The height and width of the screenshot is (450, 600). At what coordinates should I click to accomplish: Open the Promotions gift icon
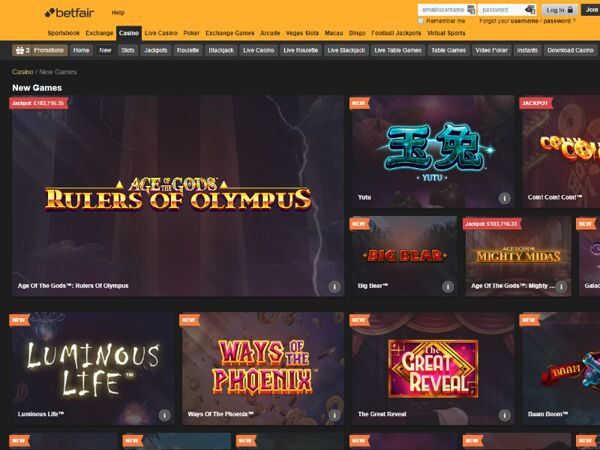tap(19, 49)
